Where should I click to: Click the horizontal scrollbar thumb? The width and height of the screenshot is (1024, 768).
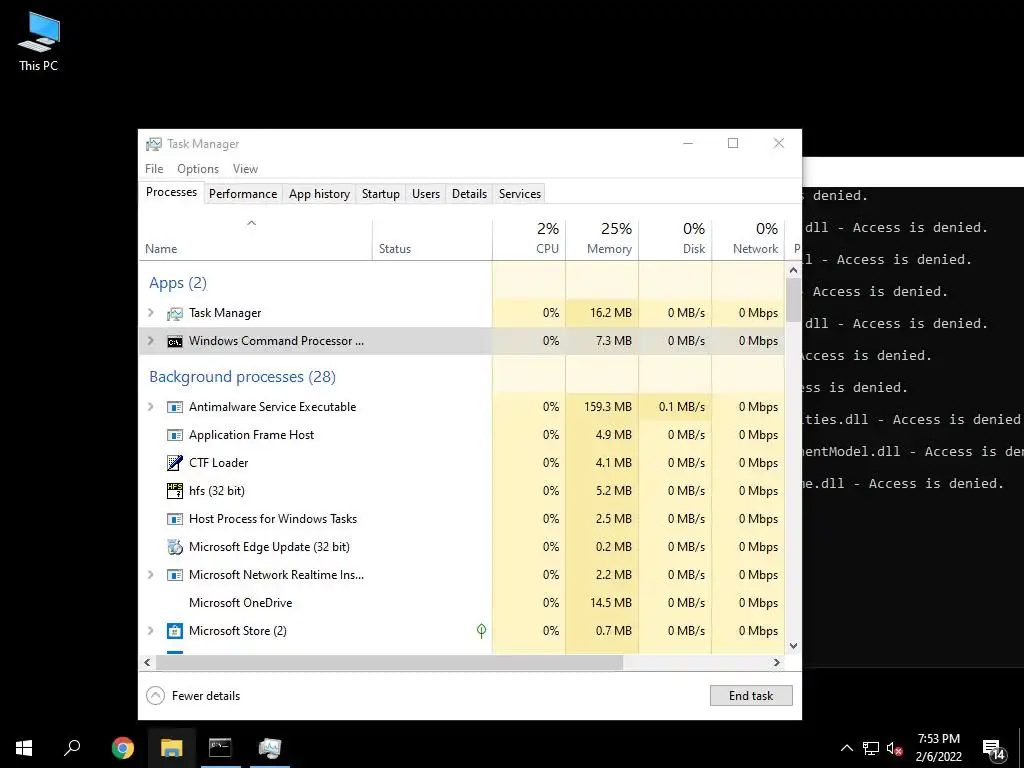coord(389,662)
